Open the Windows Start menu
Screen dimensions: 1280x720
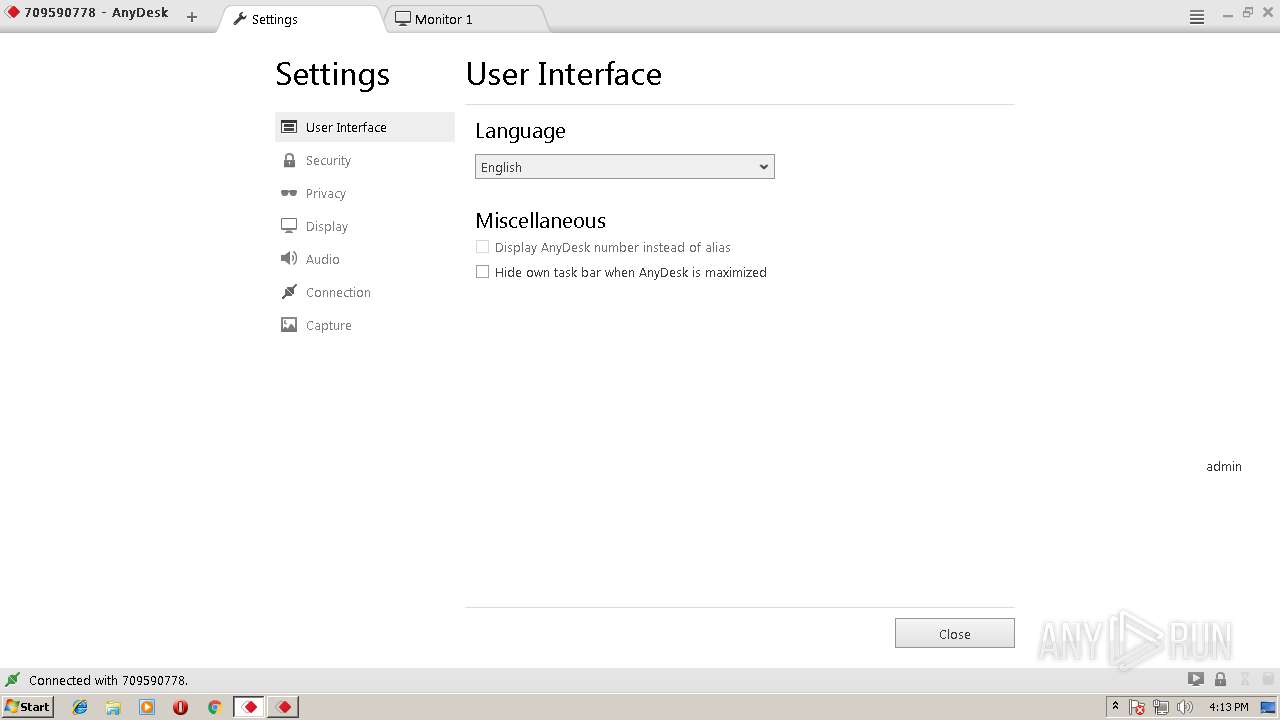28,707
